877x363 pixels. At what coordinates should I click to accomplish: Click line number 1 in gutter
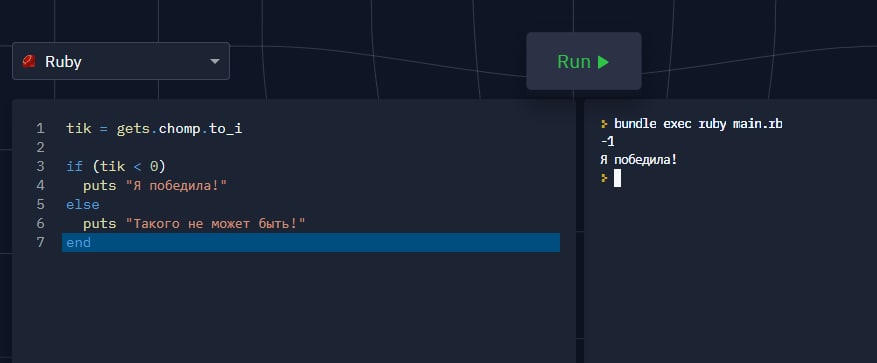(x=40, y=129)
